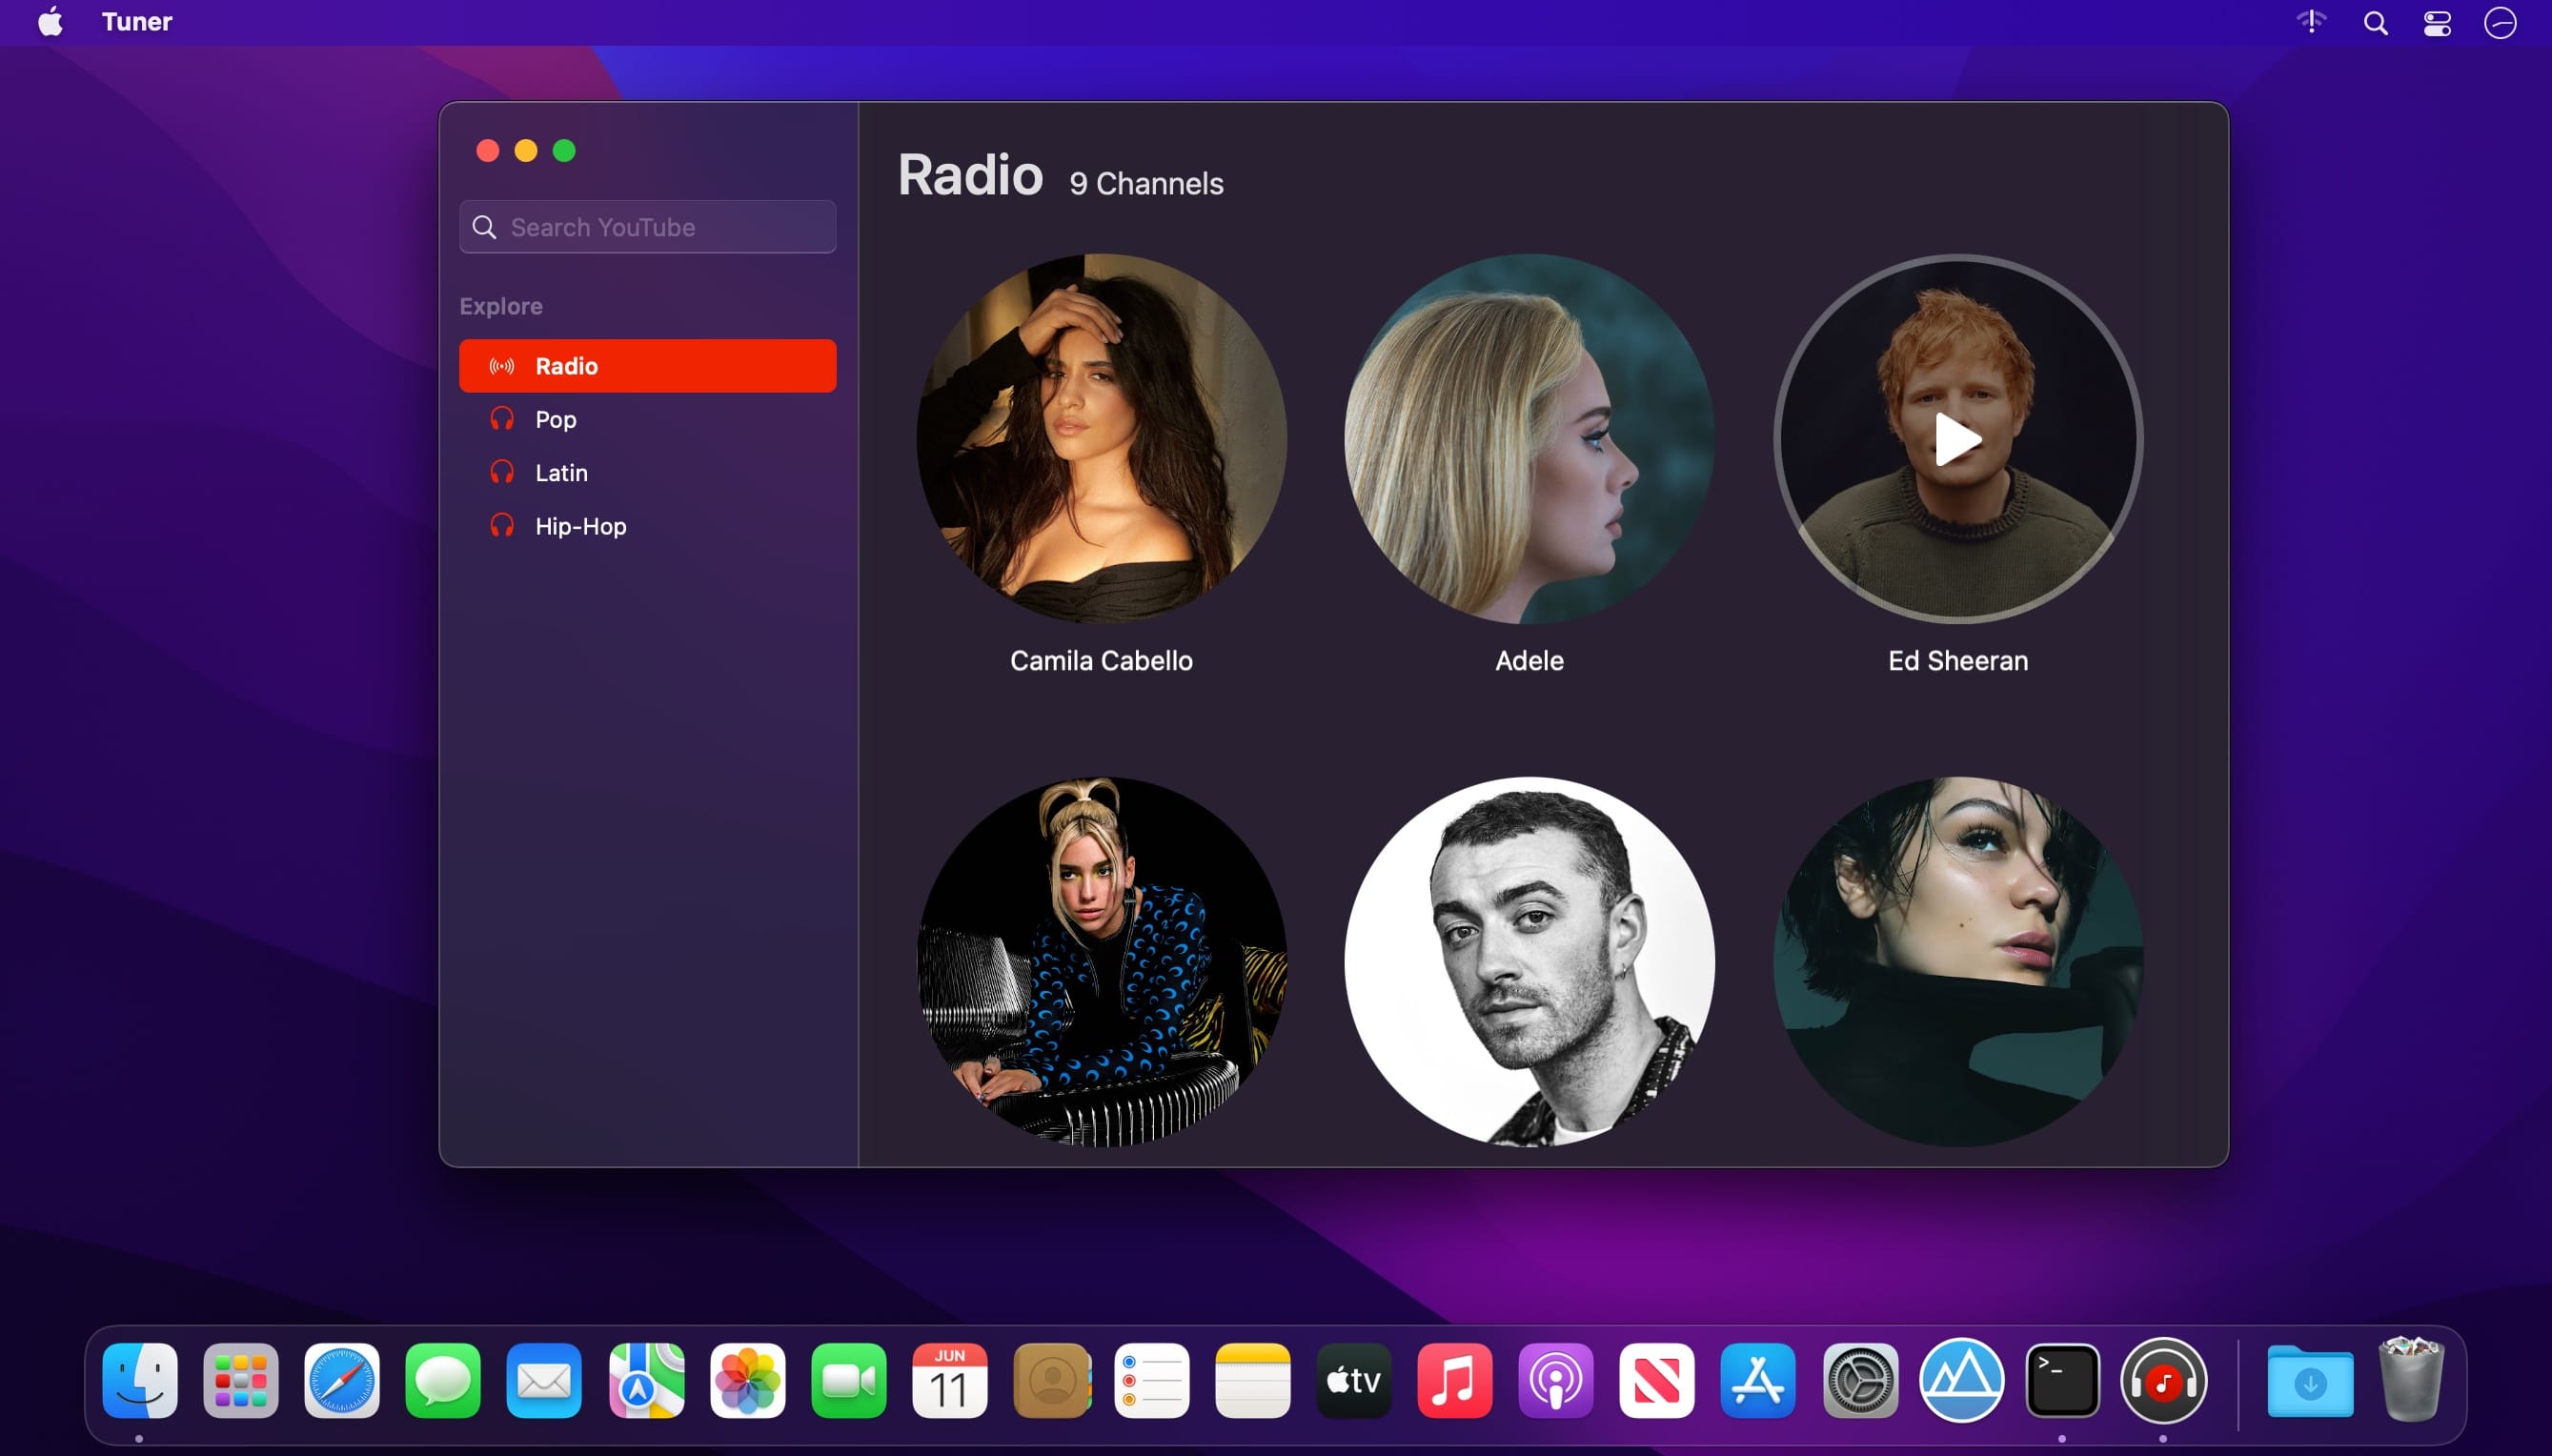Click the Explore section header

pos(501,306)
